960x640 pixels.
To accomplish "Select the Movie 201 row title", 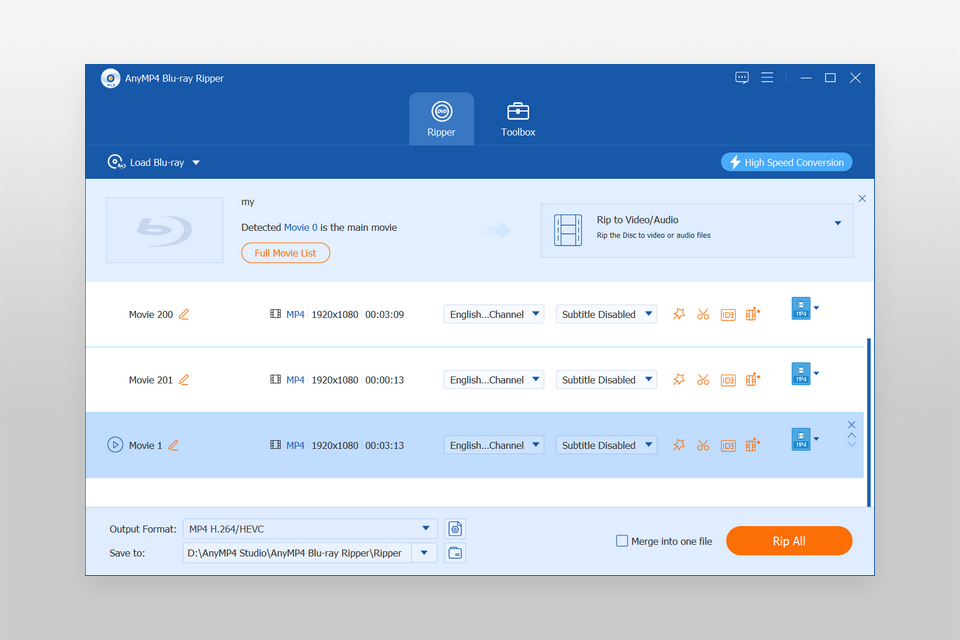I will [x=151, y=380].
